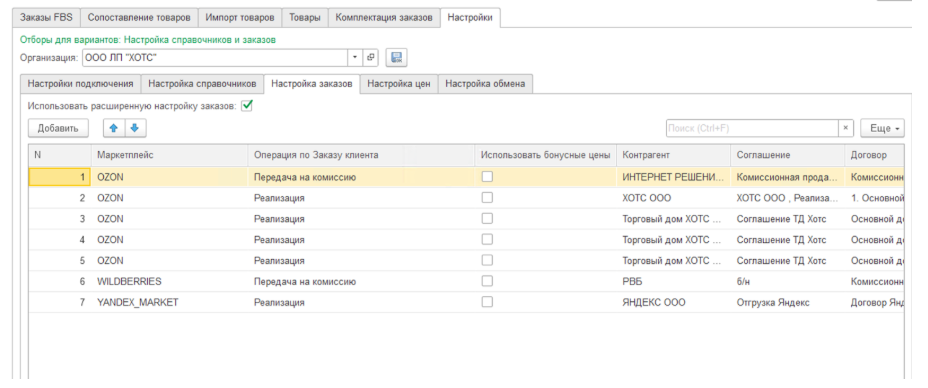Switch to the Заказы FBS tab
The height and width of the screenshot is (388, 928).
pyautogui.click(x=46, y=18)
